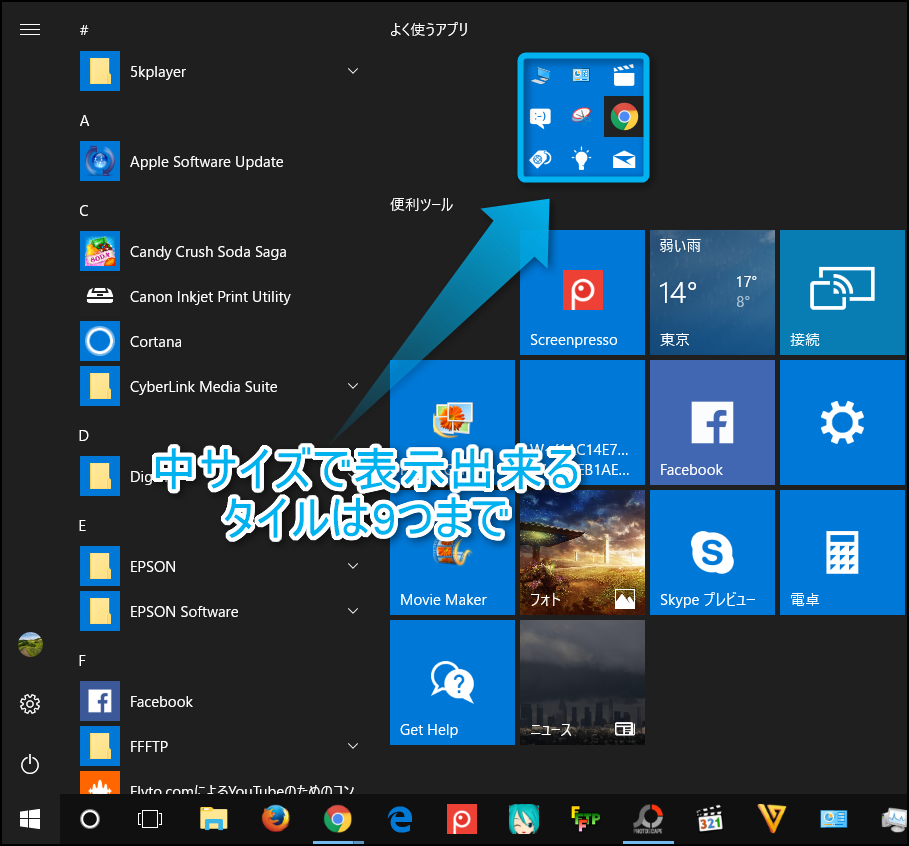Open the Settings gear tile
909x846 pixels.
pos(842,422)
